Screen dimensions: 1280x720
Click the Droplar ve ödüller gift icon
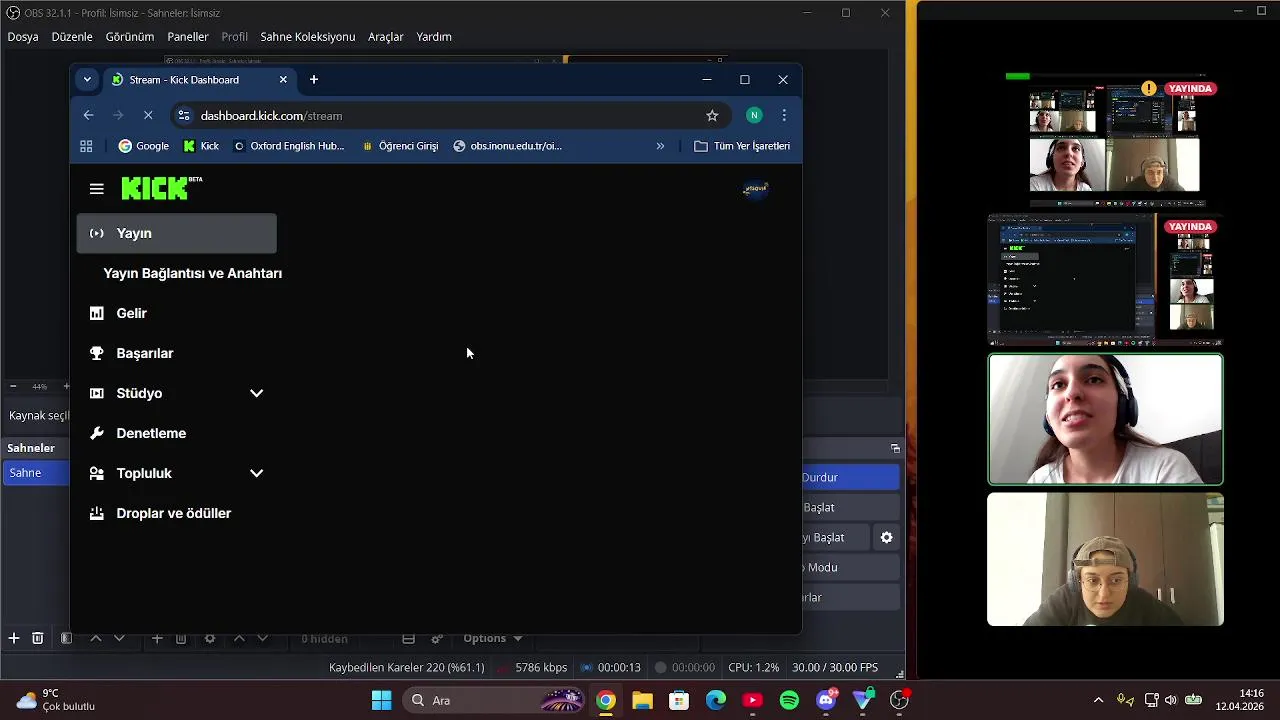click(96, 513)
